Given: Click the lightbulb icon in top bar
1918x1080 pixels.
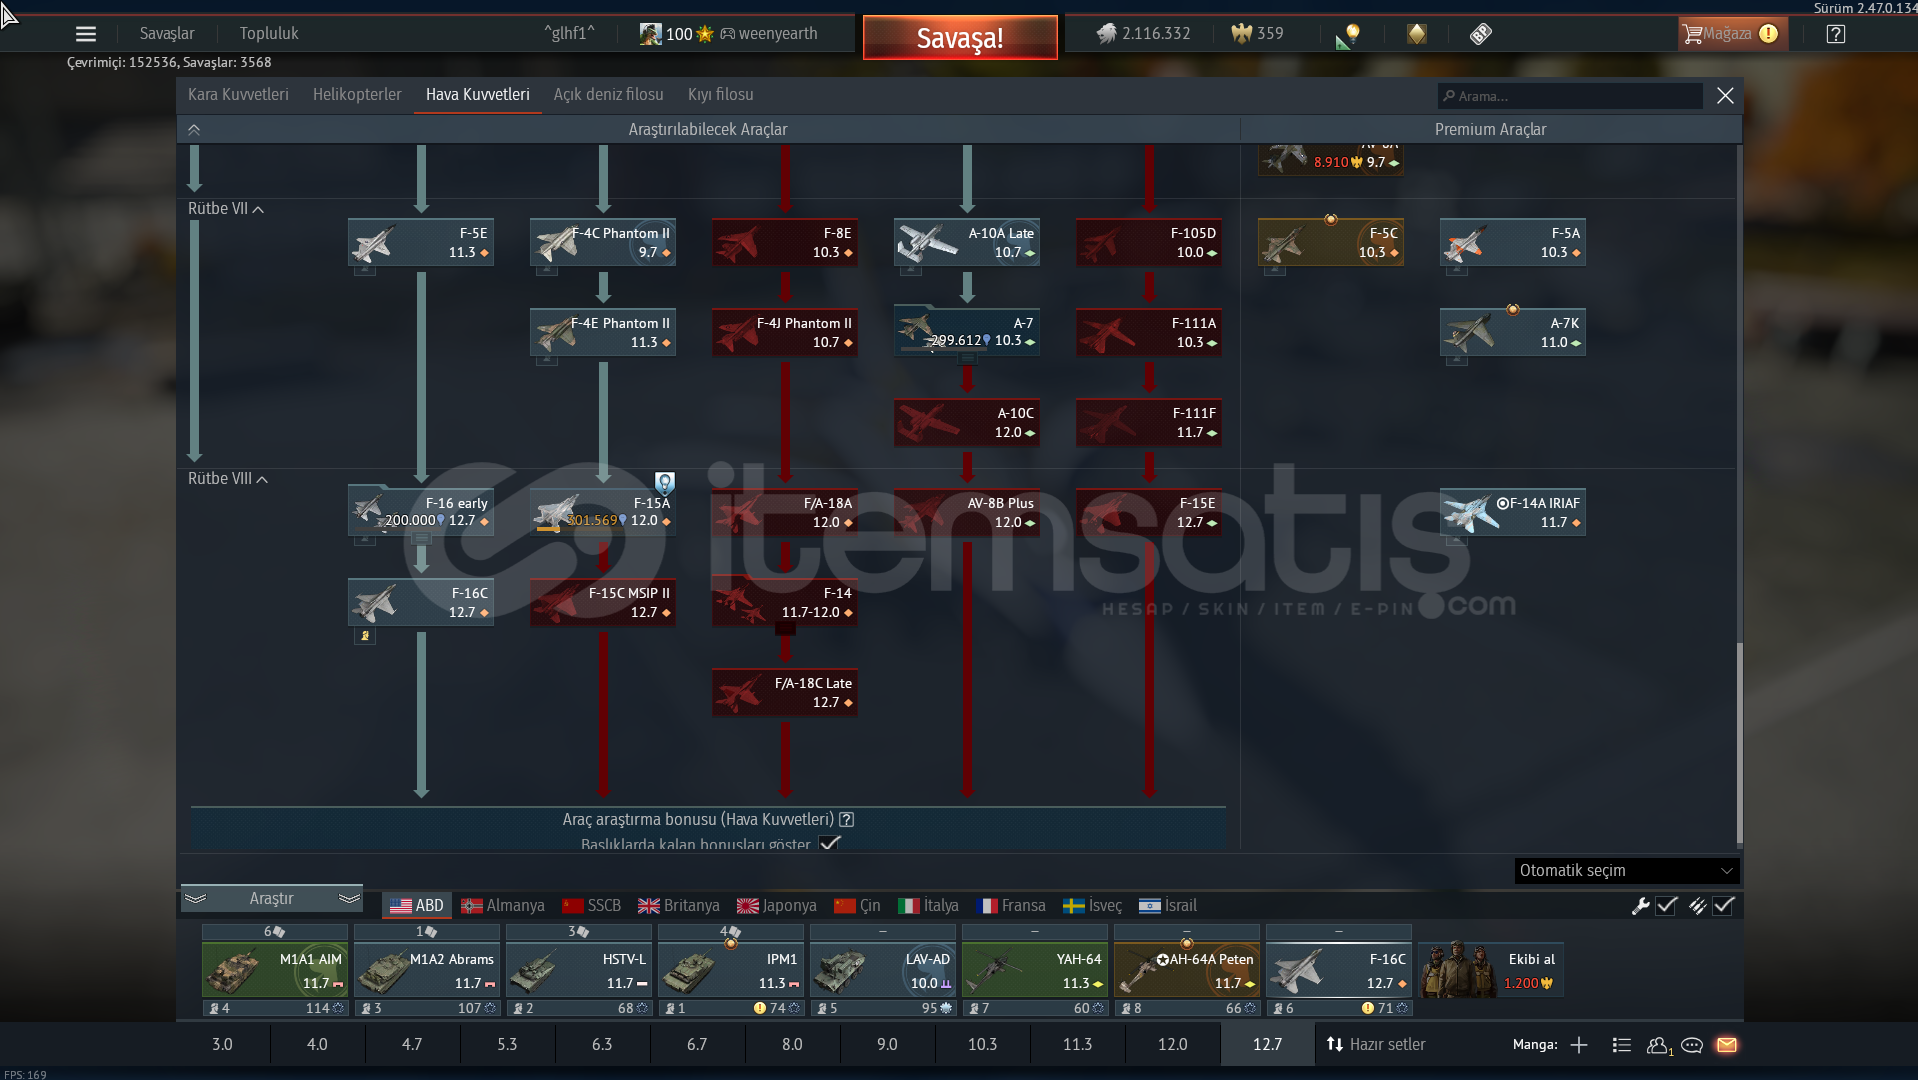Looking at the screenshot, I should pyautogui.click(x=1347, y=35).
